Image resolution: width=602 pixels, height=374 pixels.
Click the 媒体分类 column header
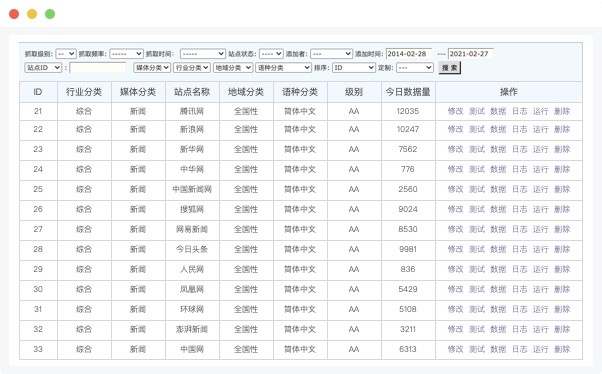[138, 92]
